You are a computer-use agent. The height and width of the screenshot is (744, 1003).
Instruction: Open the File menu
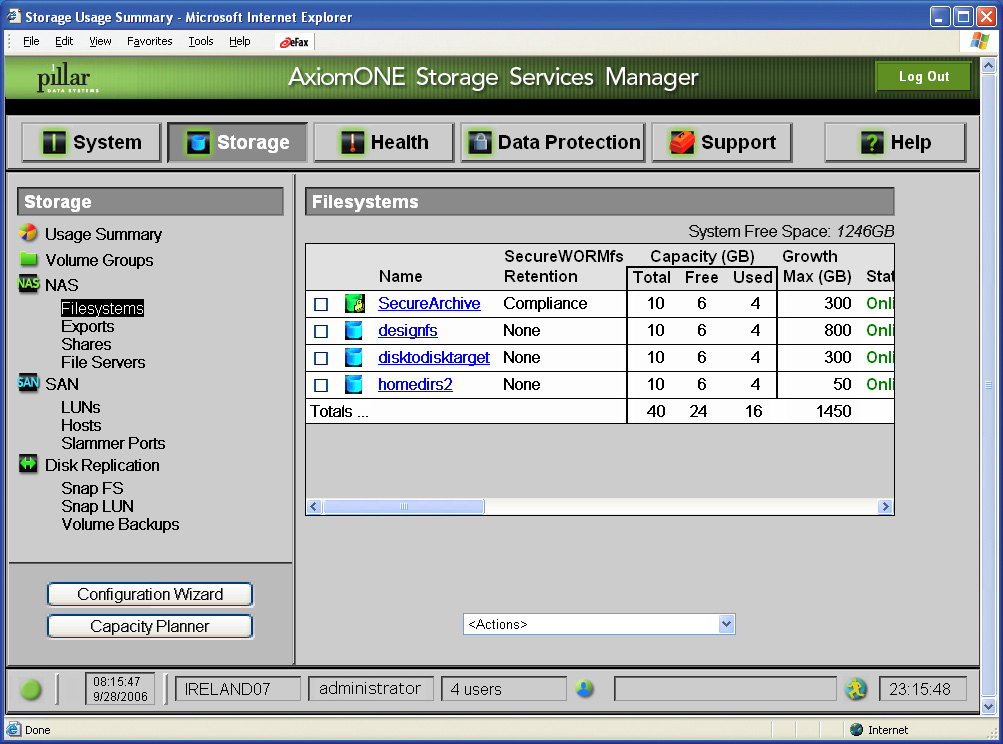click(x=31, y=42)
